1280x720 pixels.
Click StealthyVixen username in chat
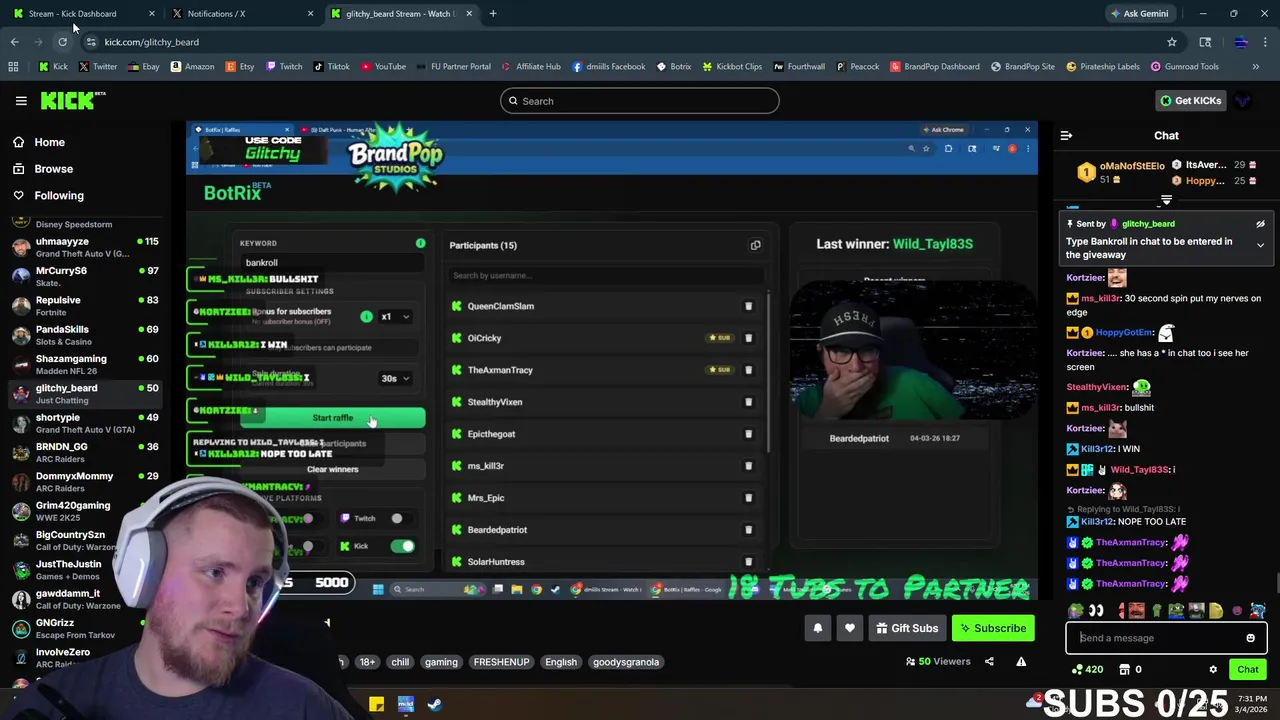click(1096, 387)
